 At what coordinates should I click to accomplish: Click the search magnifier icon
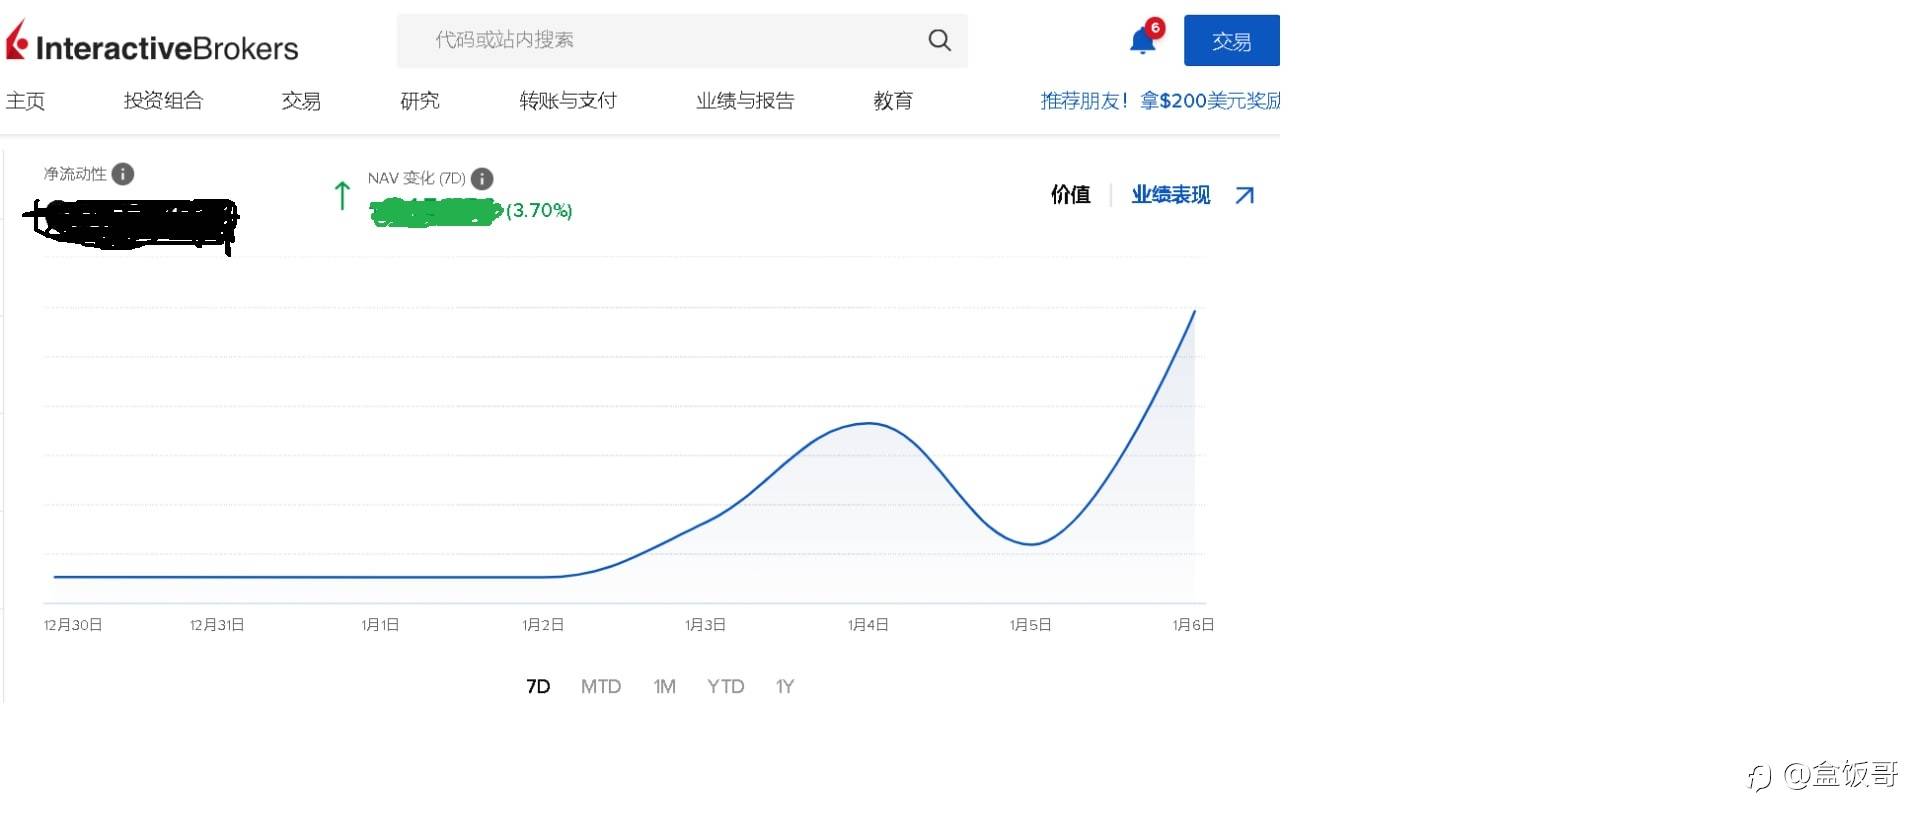click(939, 40)
